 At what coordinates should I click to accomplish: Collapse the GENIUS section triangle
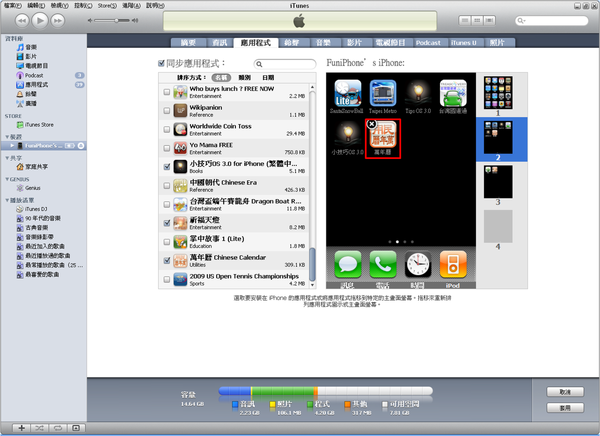click(7, 179)
